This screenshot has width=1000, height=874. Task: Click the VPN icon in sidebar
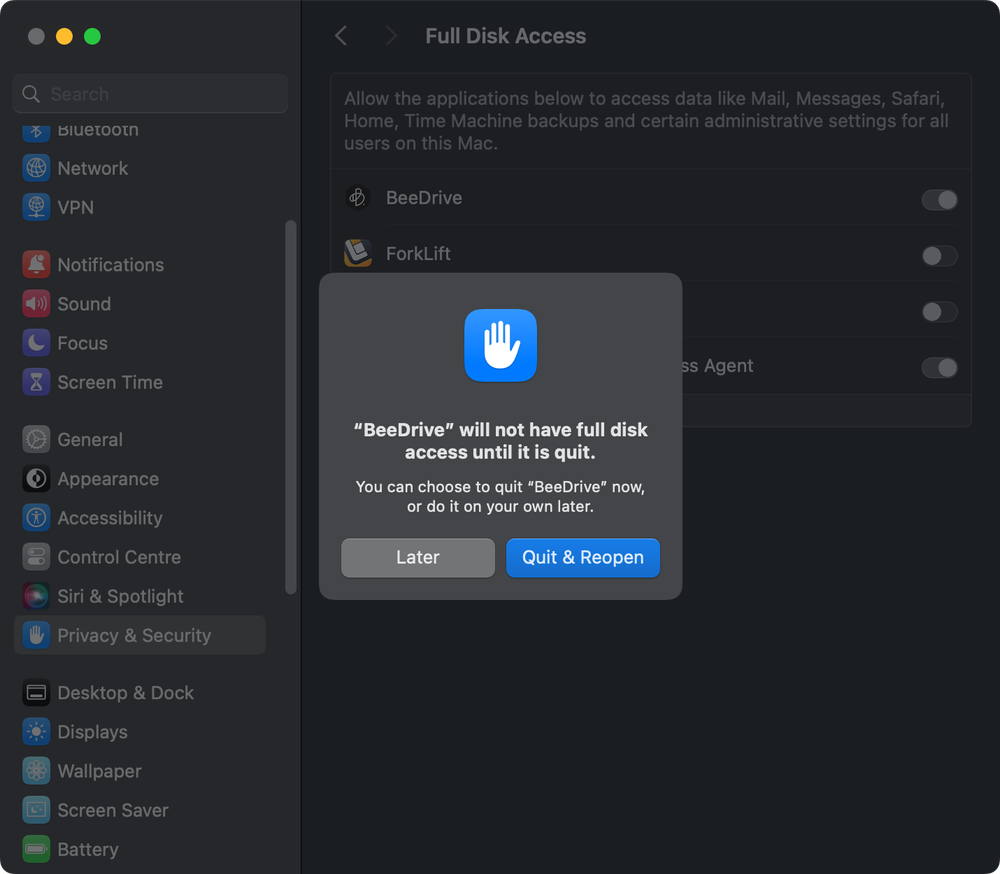pyautogui.click(x=36, y=207)
